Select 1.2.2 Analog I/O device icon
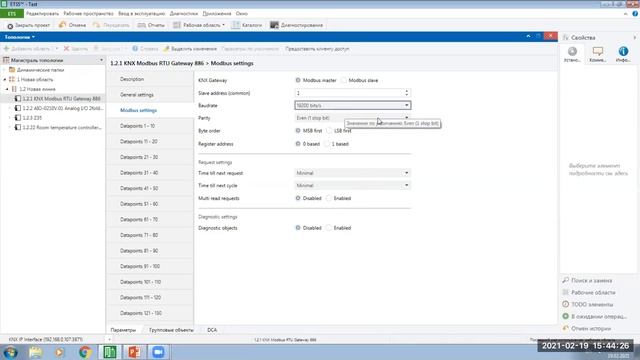Screen dimensions: 640x360 coord(18,108)
